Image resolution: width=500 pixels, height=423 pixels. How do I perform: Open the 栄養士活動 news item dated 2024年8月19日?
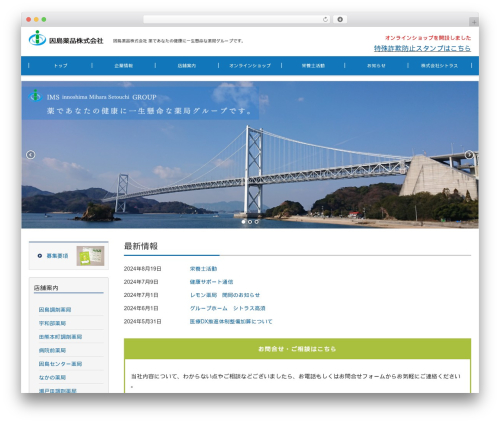pos(203,269)
